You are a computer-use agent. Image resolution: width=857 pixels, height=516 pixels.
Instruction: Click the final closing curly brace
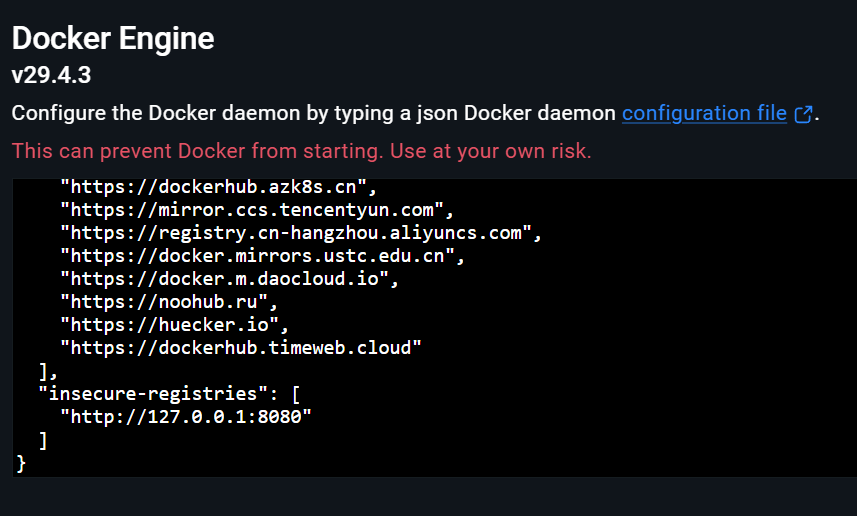coord(21,464)
